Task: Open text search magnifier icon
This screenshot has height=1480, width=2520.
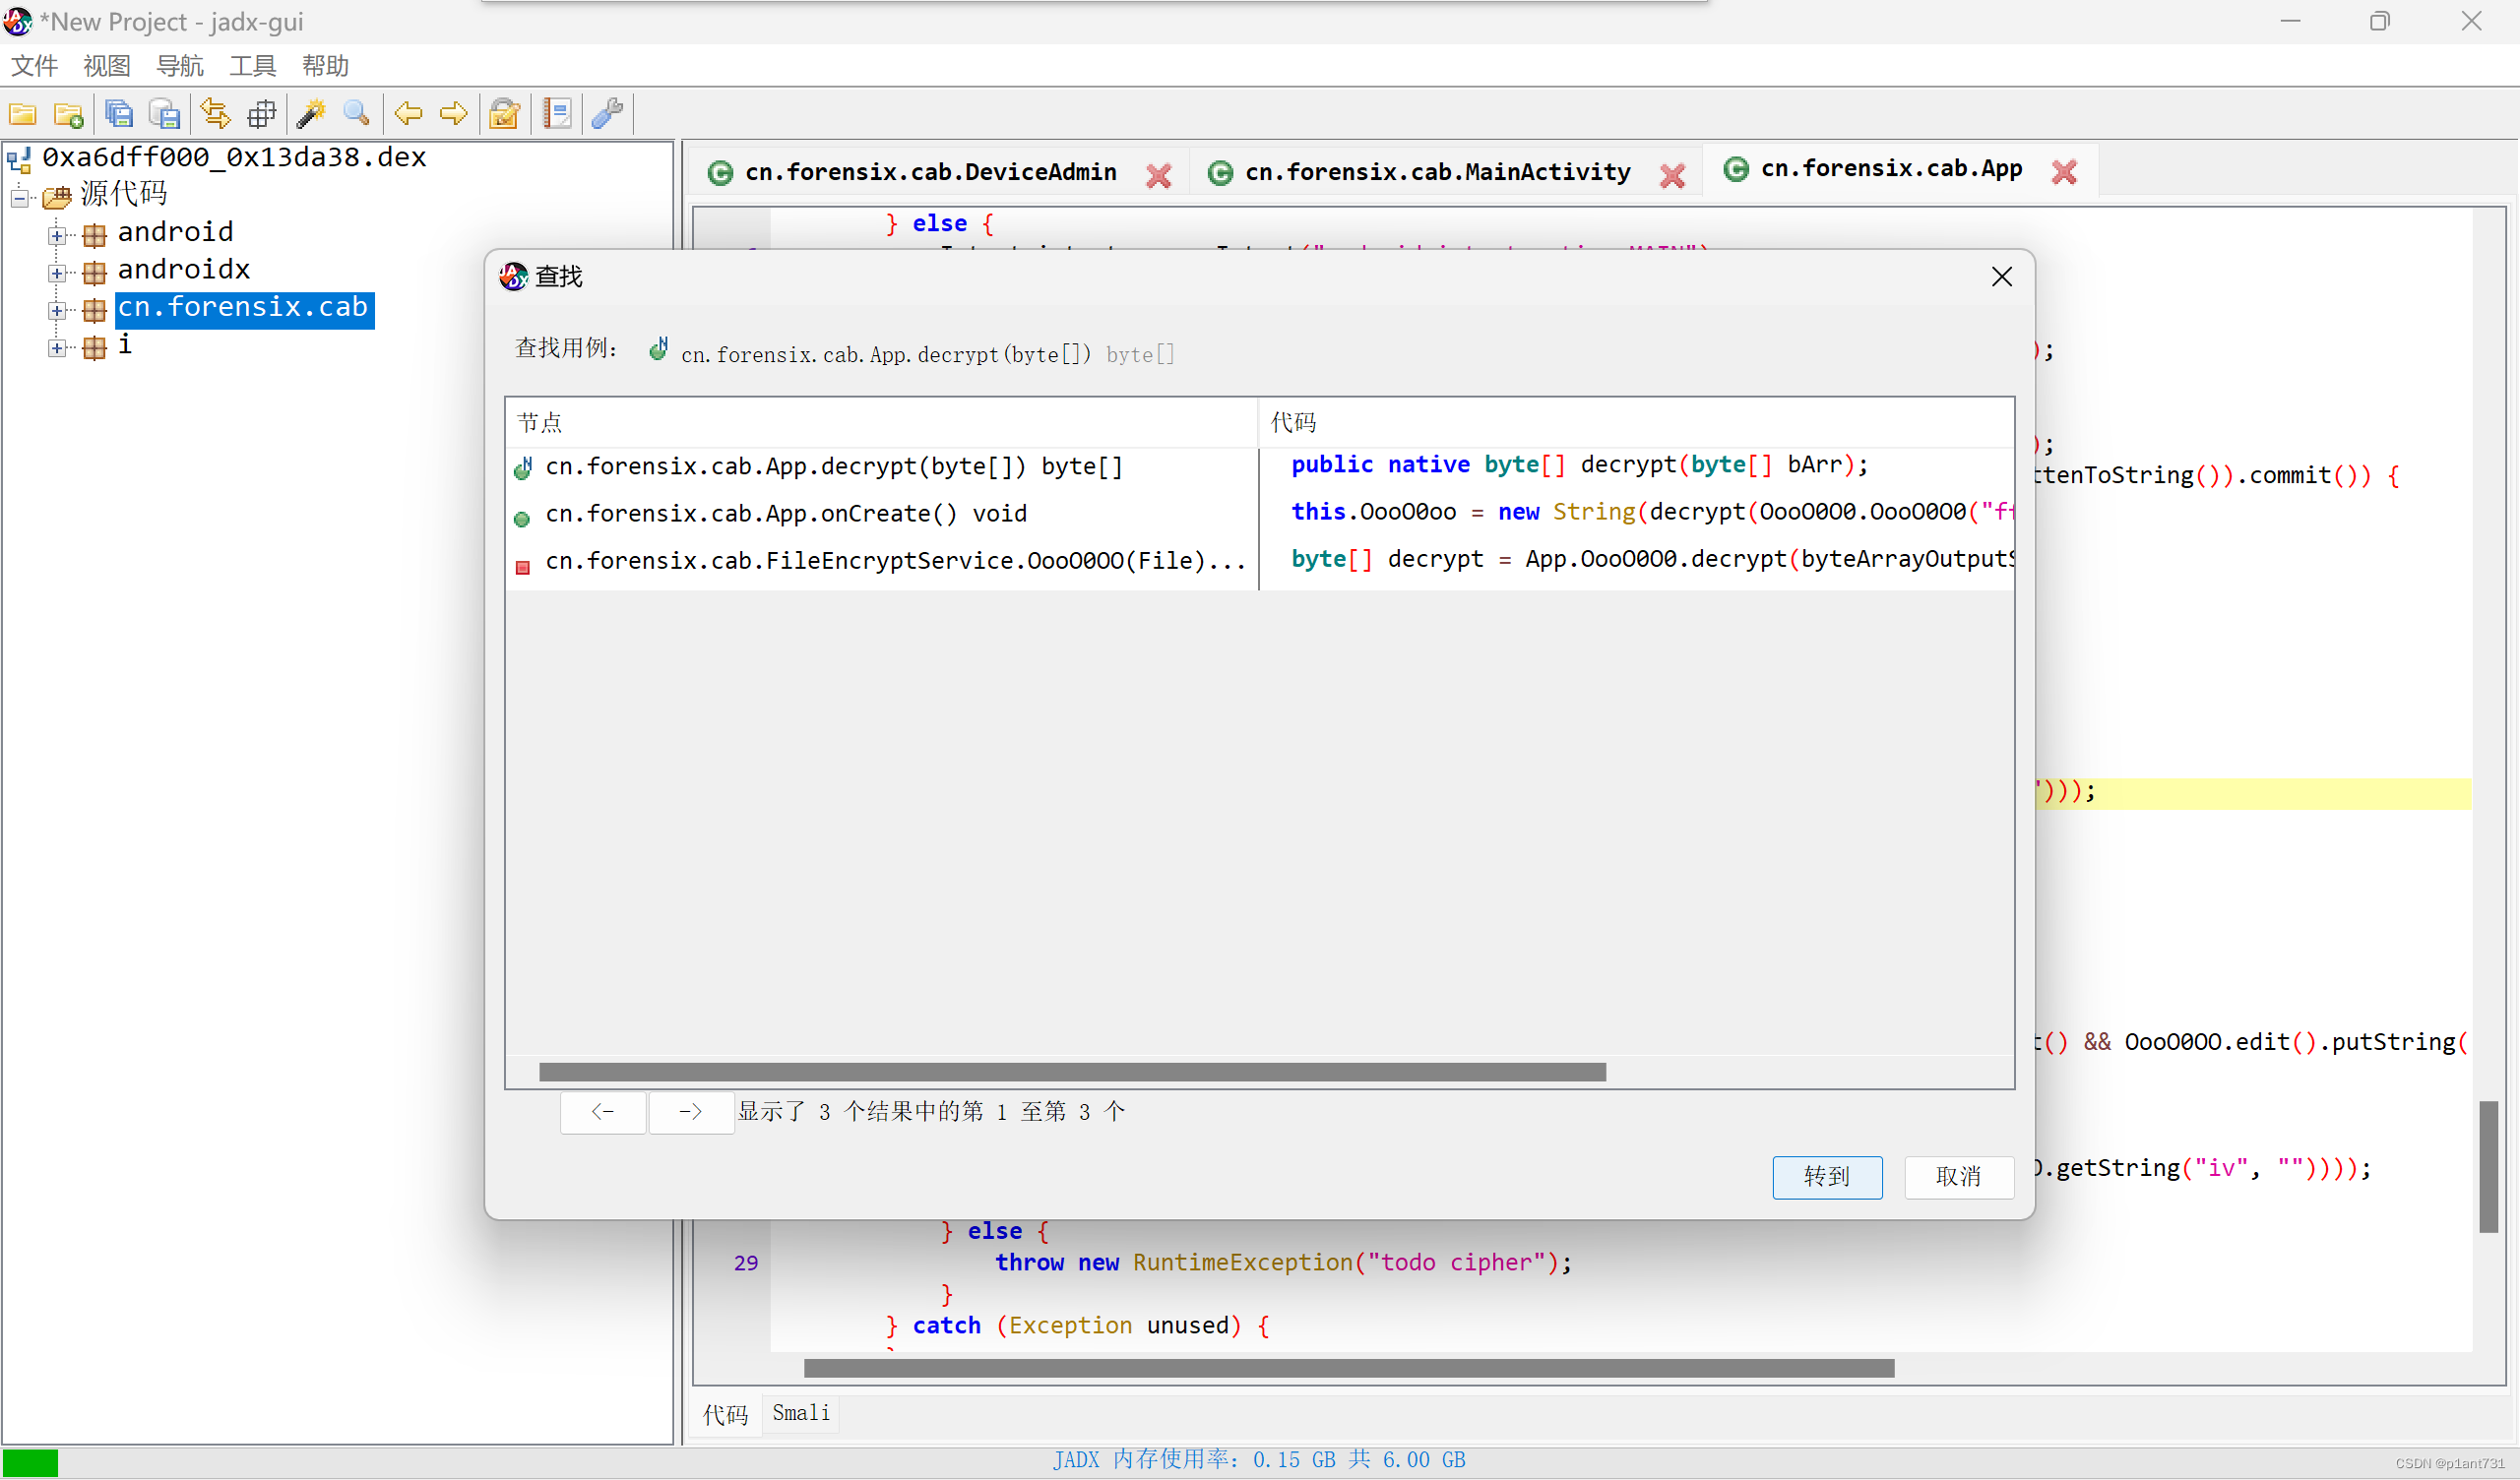Action: (357, 114)
